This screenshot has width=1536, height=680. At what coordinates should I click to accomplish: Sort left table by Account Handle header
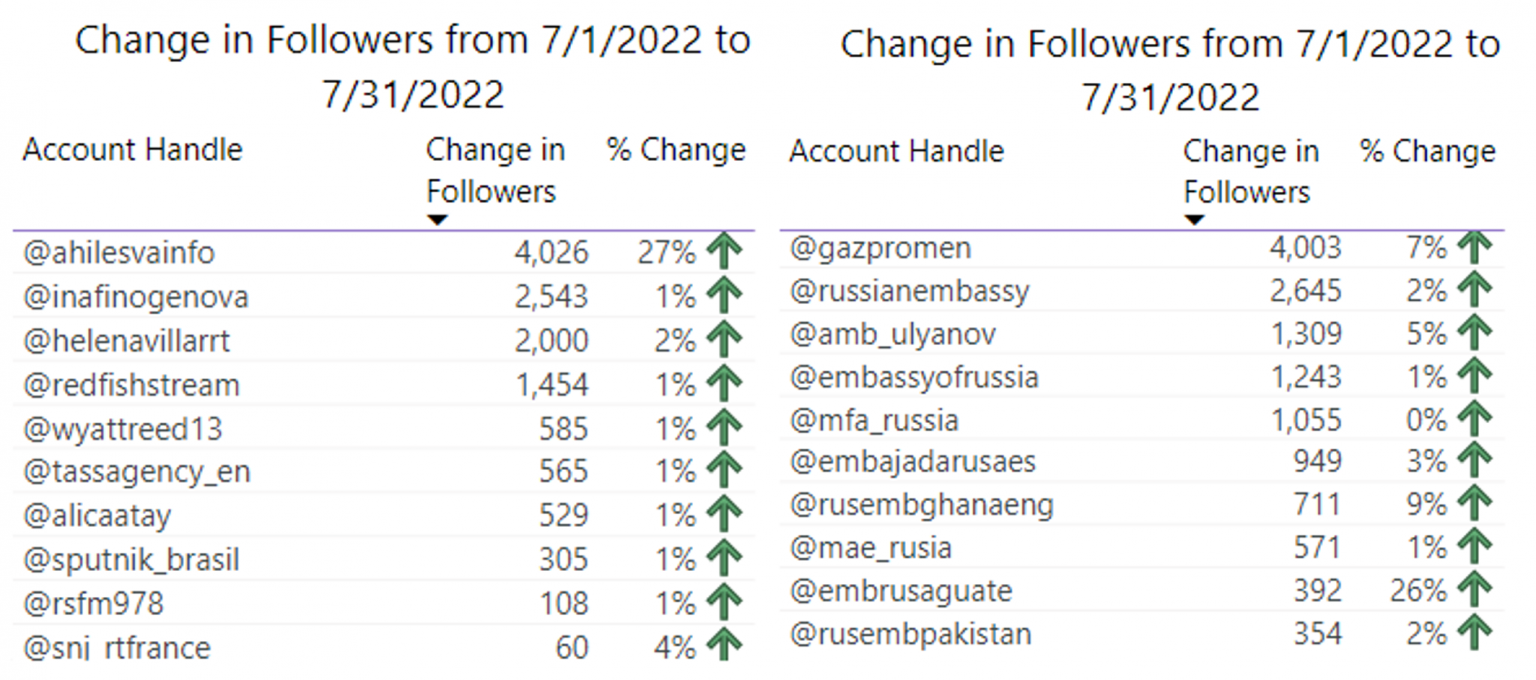(133, 150)
